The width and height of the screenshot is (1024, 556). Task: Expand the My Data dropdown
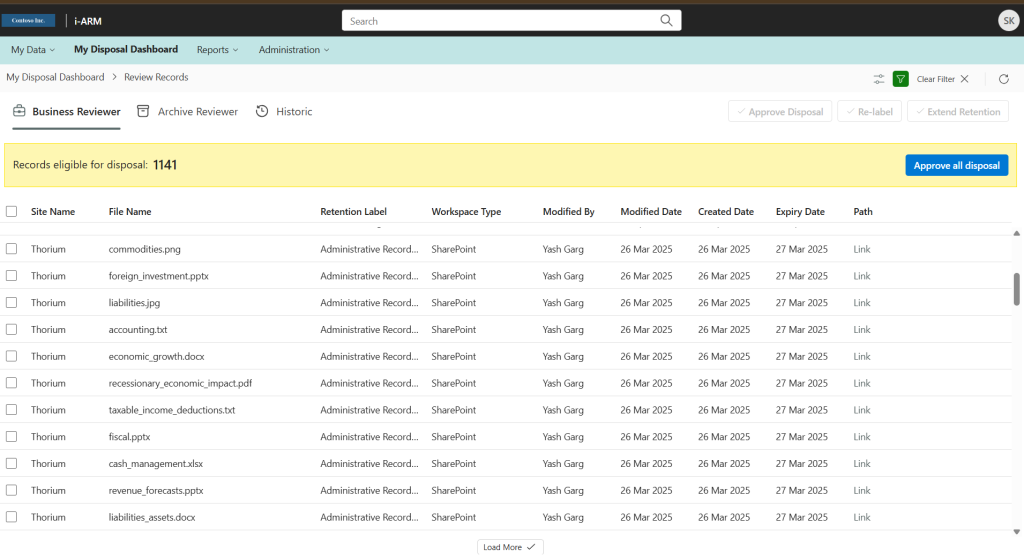tap(33, 50)
